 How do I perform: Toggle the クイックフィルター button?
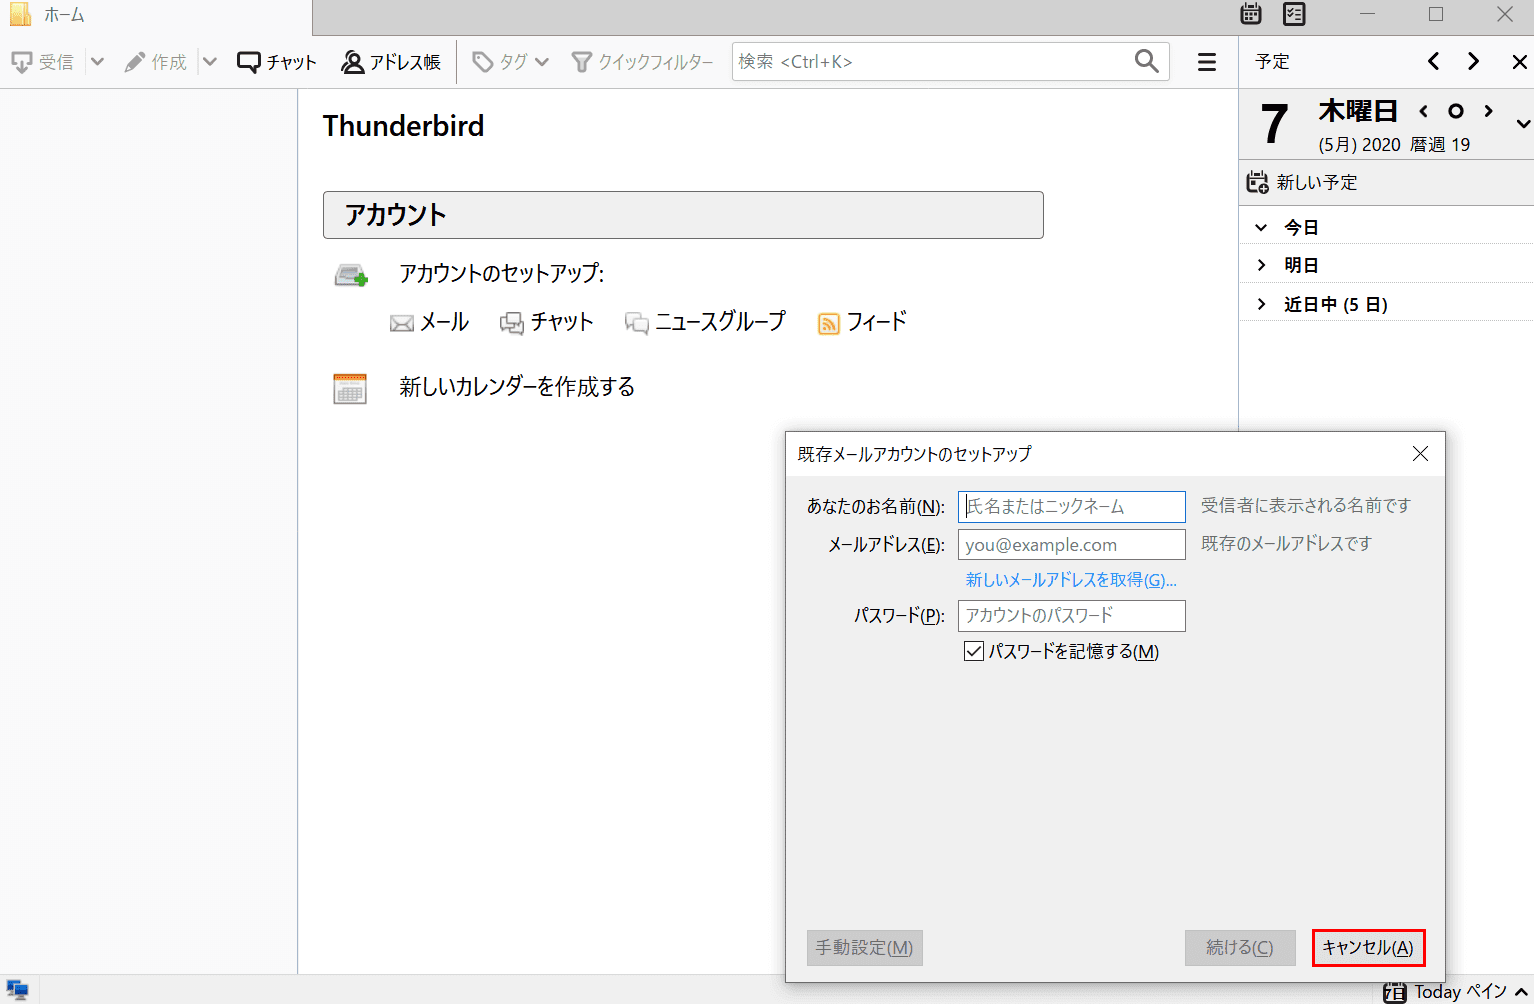[x=642, y=62]
